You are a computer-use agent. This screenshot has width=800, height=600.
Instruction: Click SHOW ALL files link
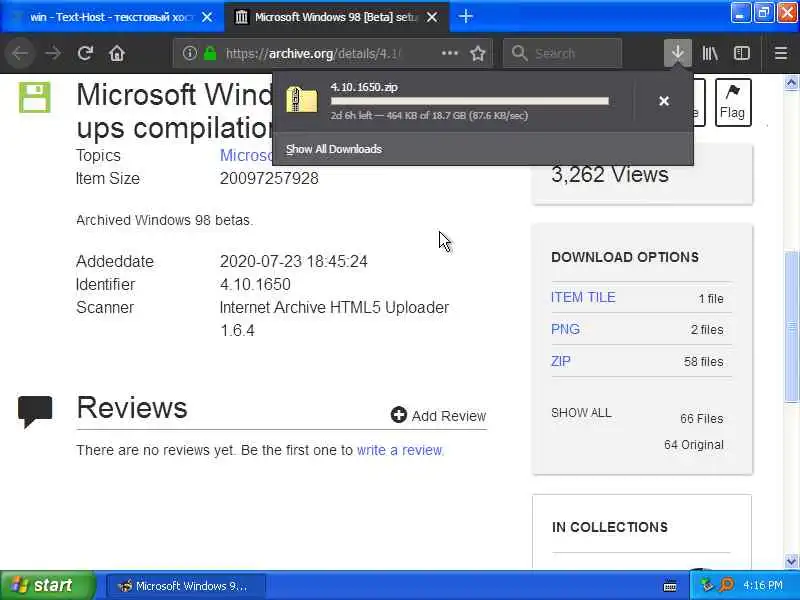[581, 413]
